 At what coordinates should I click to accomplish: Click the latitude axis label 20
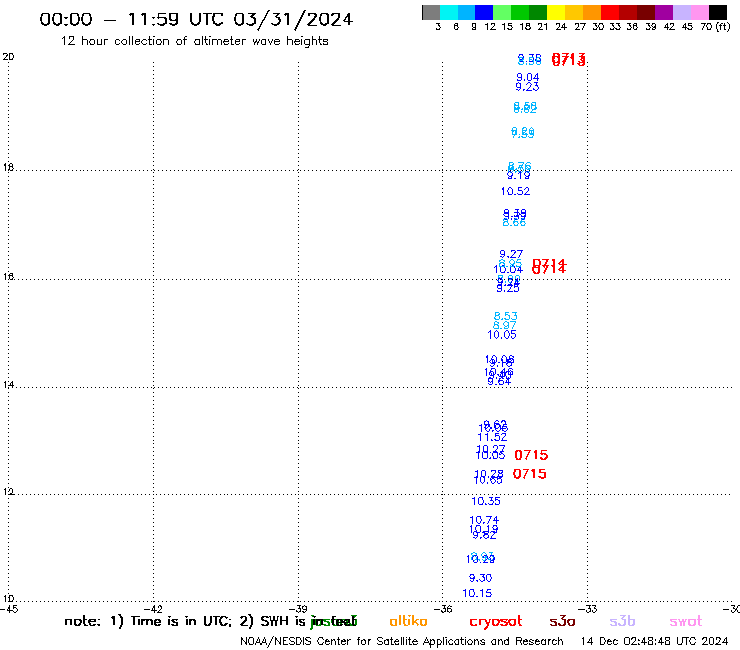pyautogui.click(x=8, y=57)
